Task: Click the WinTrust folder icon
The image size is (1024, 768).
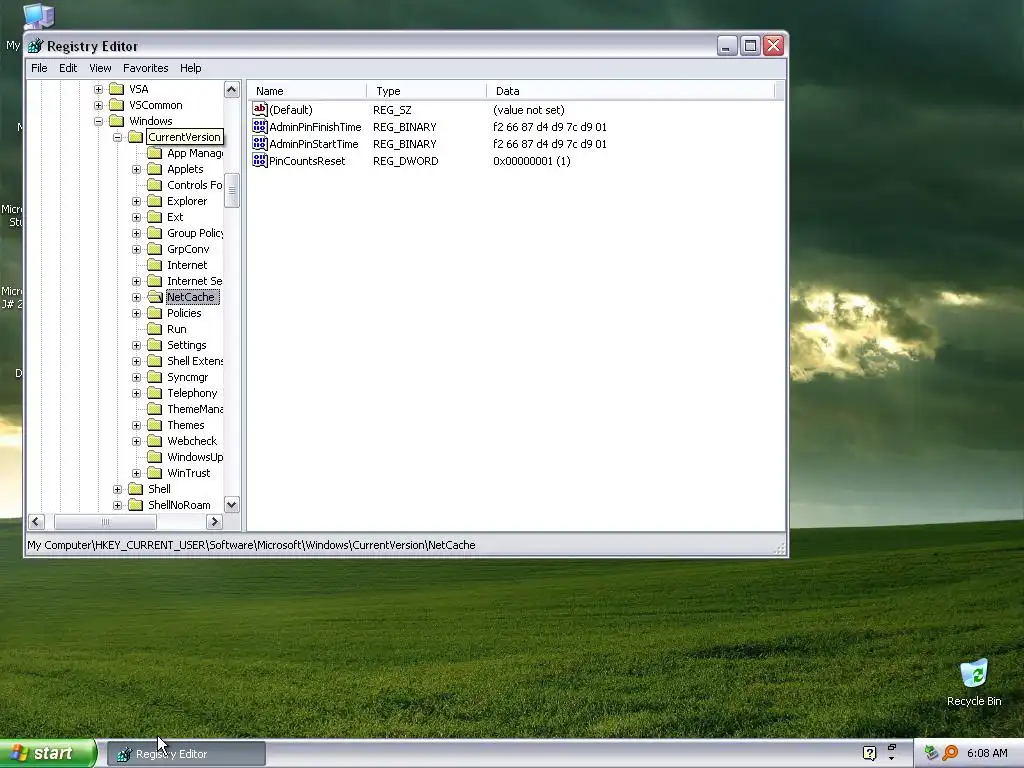Action: (x=155, y=473)
